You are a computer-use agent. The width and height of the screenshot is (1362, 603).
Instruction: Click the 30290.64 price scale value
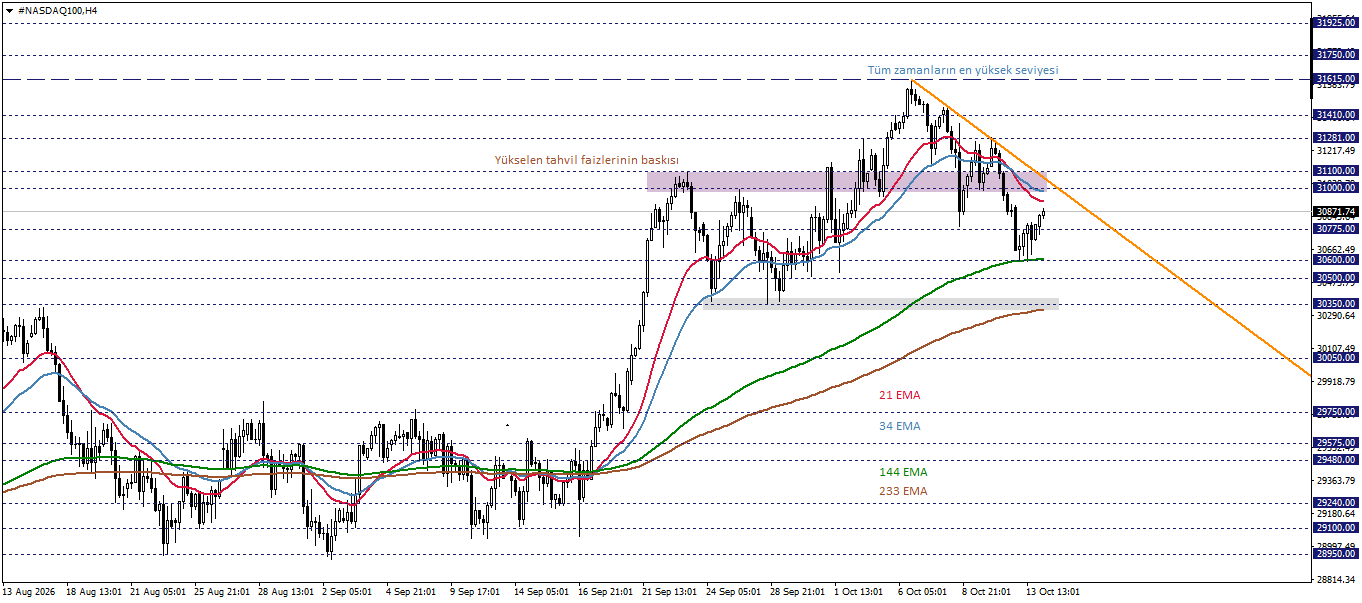[1336, 316]
